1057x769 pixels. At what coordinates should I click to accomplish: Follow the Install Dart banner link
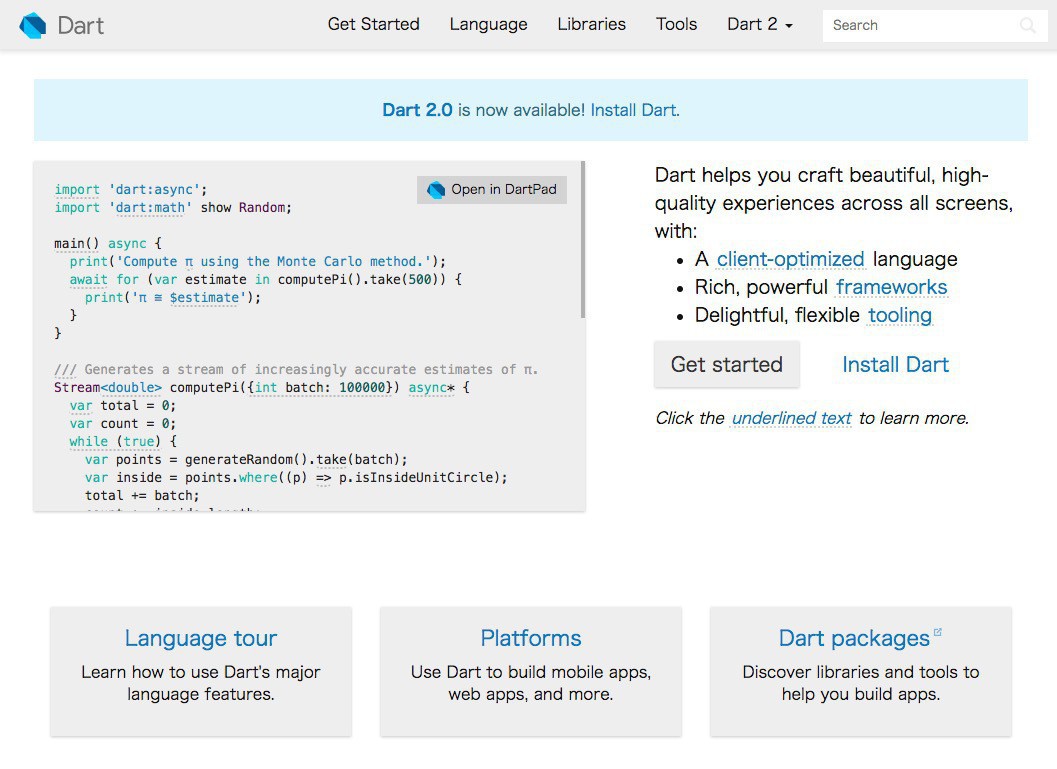[x=634, y=110]
